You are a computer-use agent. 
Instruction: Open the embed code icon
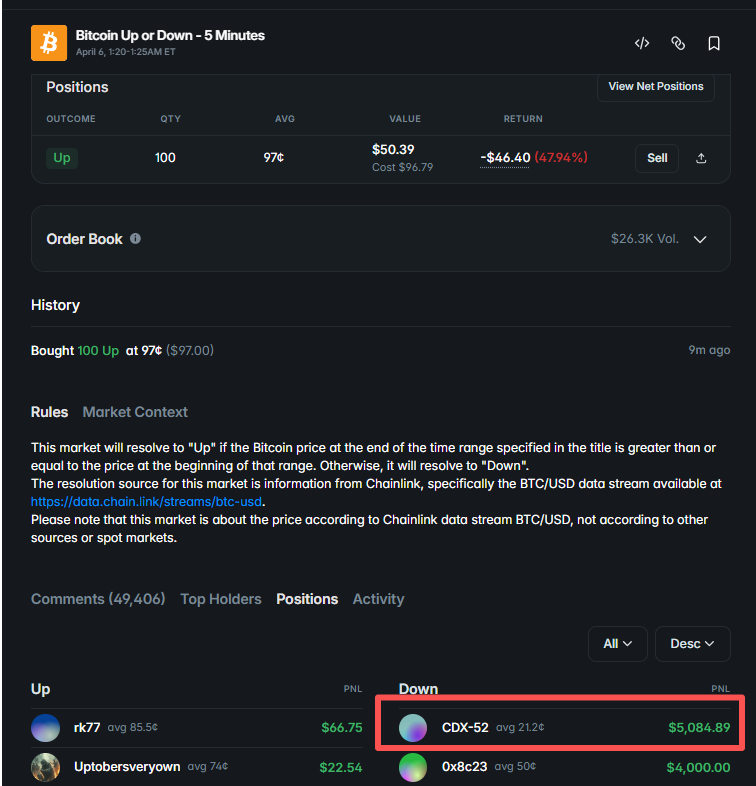click(x=642, y=43)
